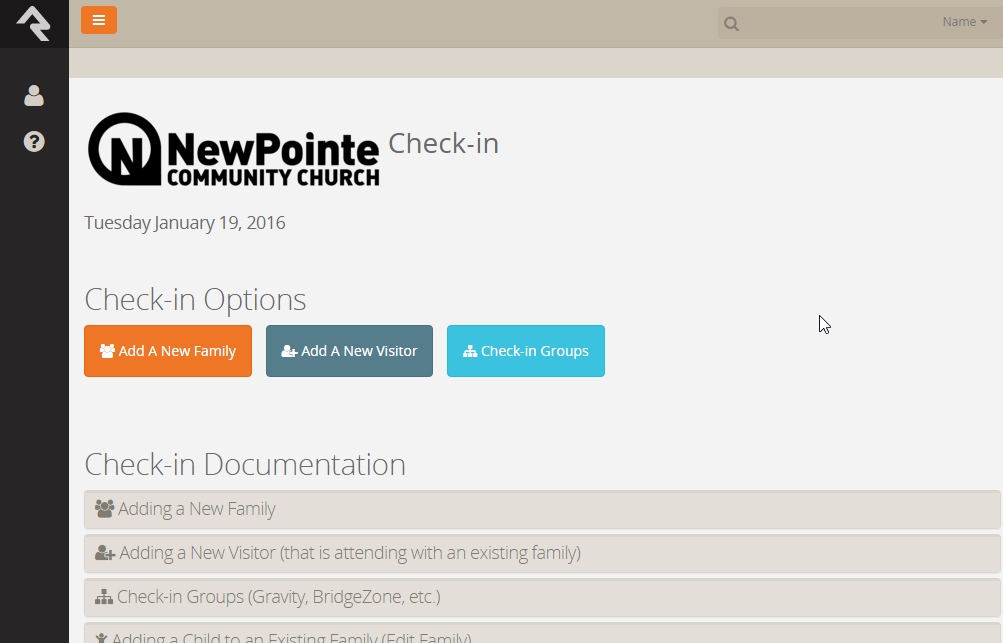Screen dimensions: 1003x643
Task: Click the people icon on the orange Add A New Family button
Action: coord(107,351)
